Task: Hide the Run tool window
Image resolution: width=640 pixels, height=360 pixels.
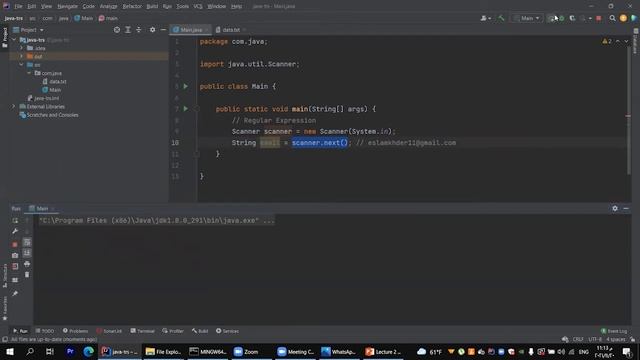Action: pos(626,209)
